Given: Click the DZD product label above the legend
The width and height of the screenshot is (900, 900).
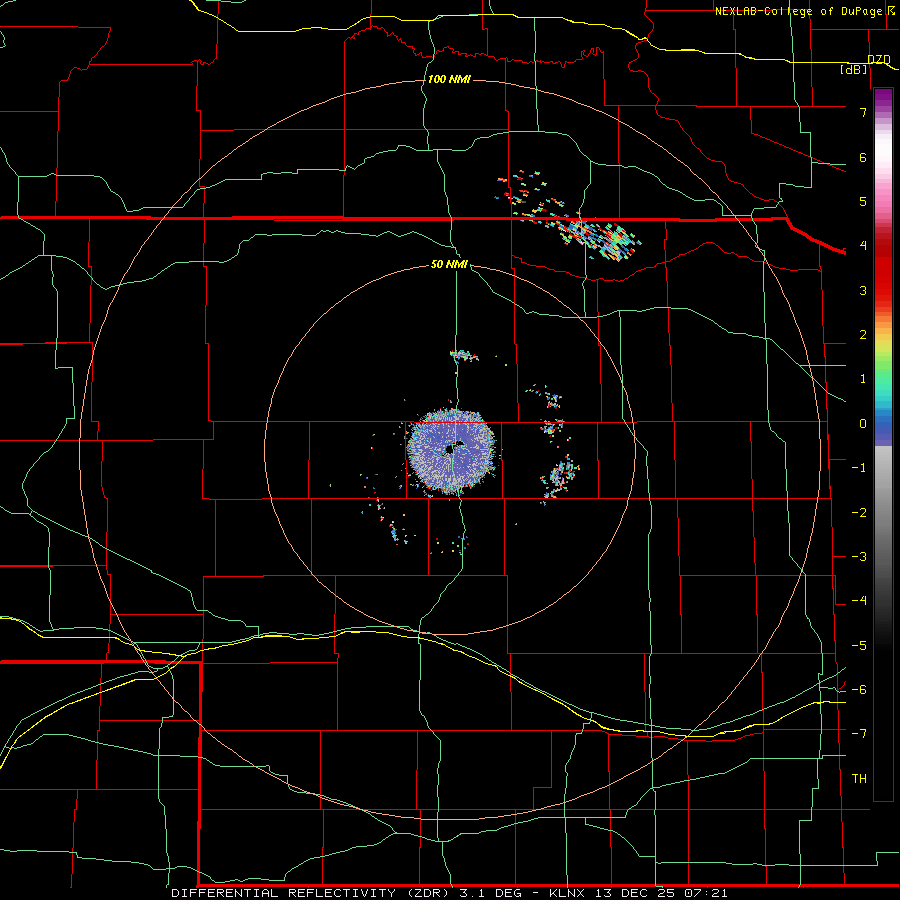Looking at the screenshot, I should pos(879,59).
